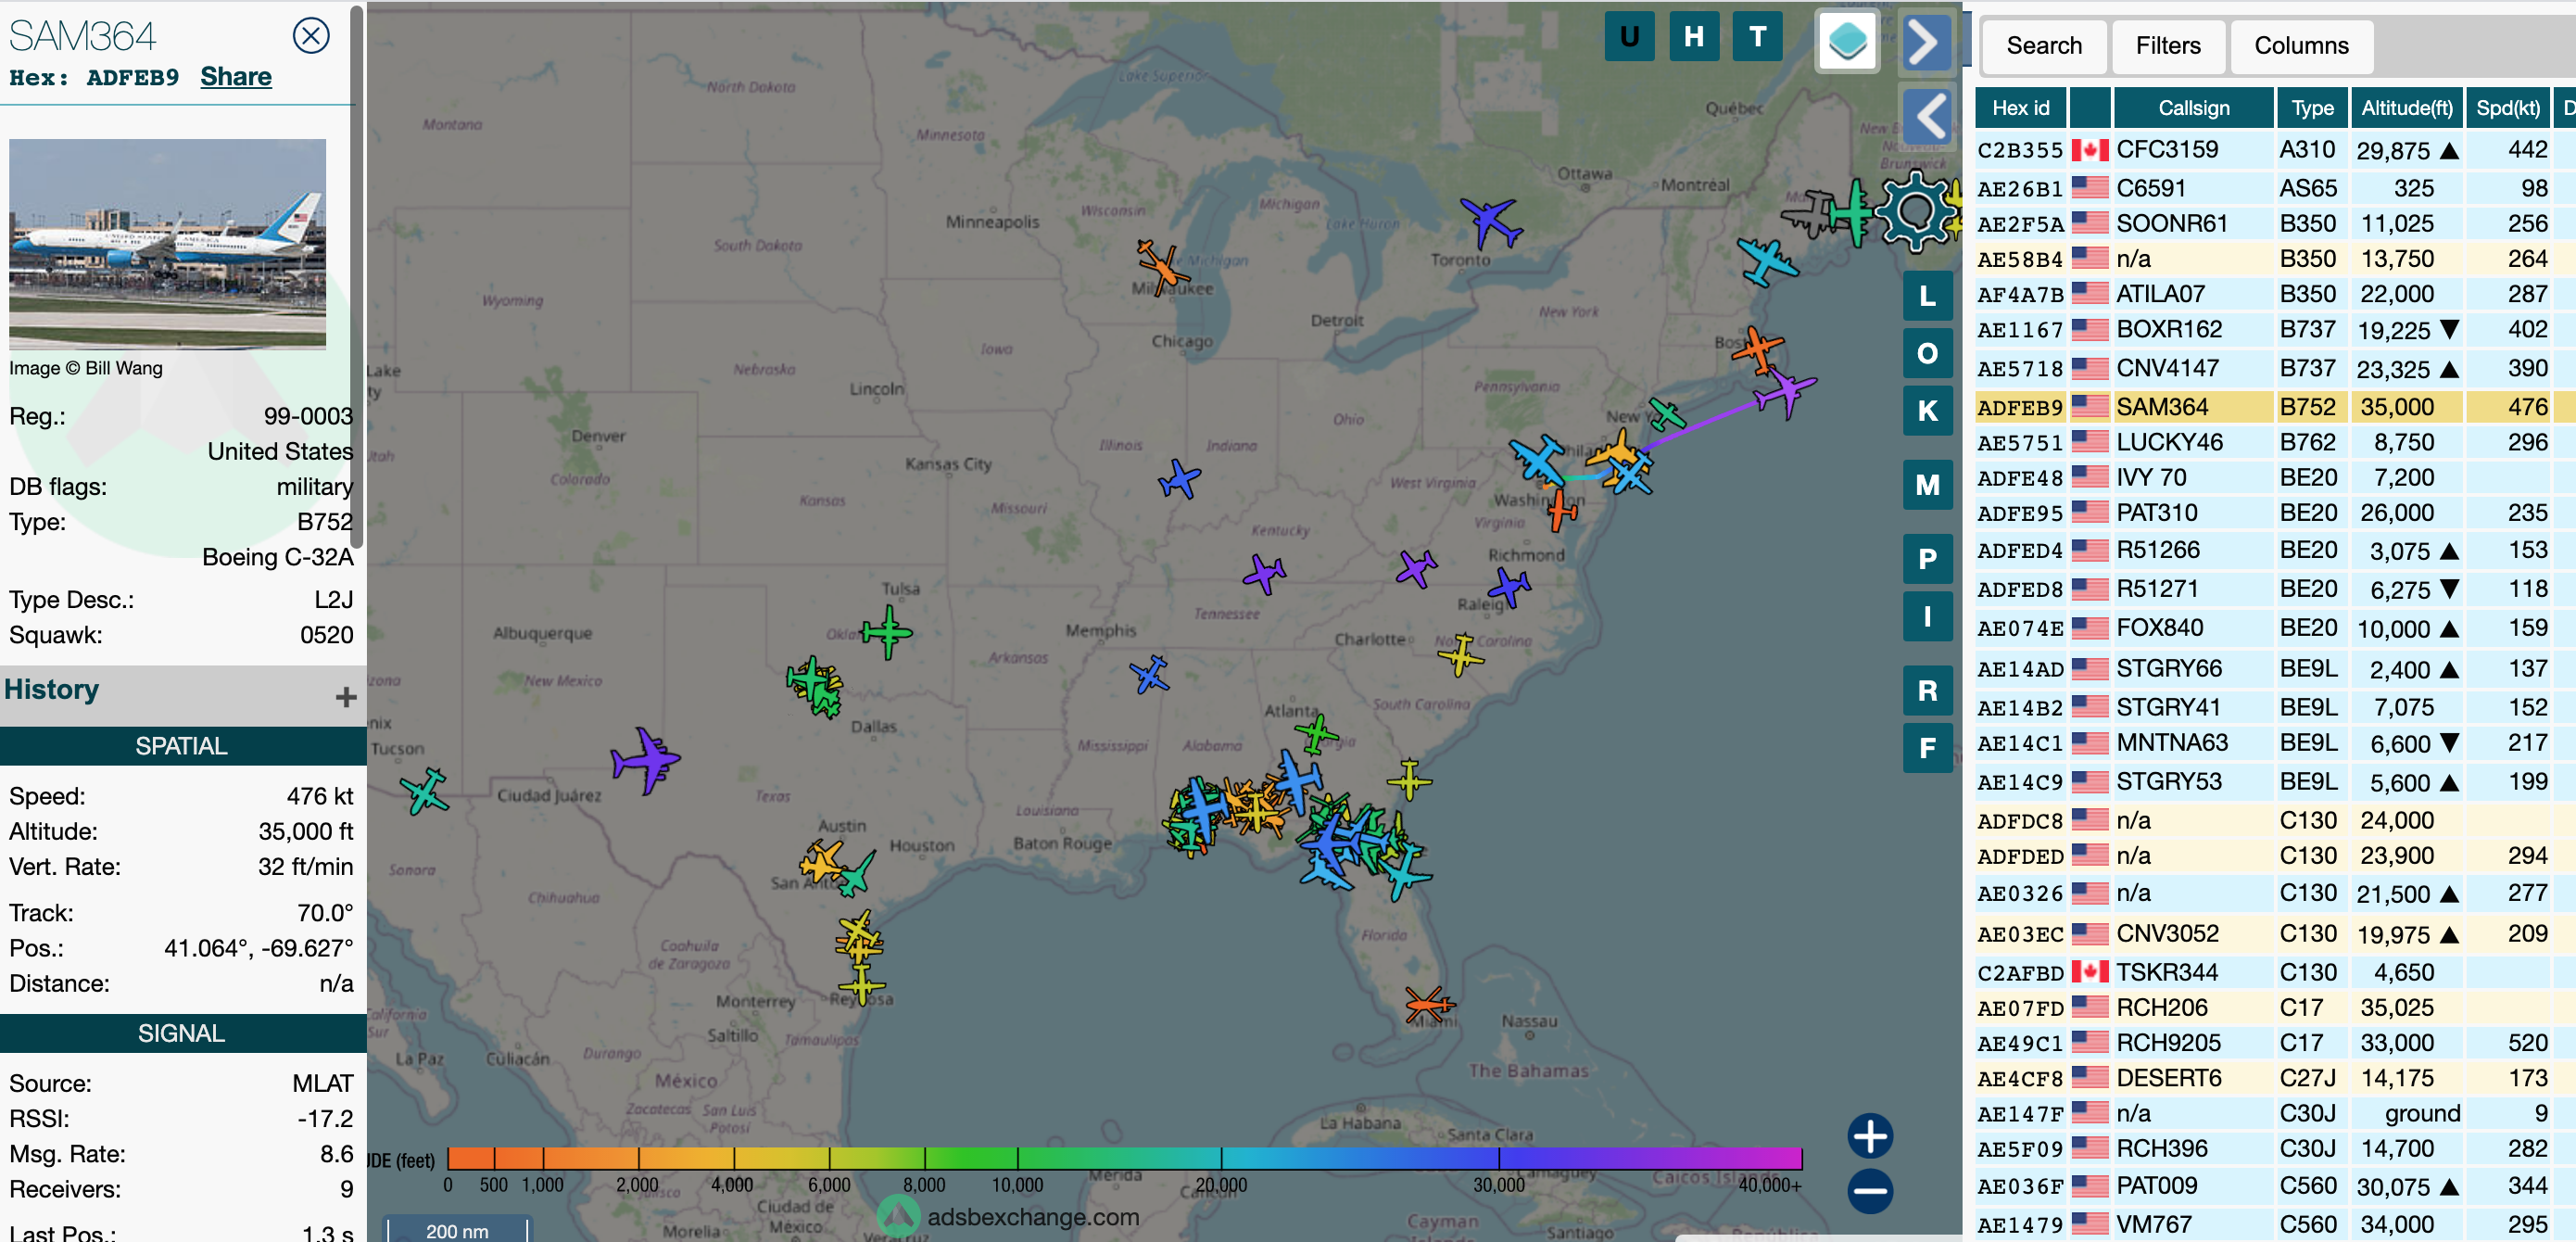Viewport: 2576px width, 1242px height.
Task: Select the SOONR61 table row
Action: coord(2275,223)
